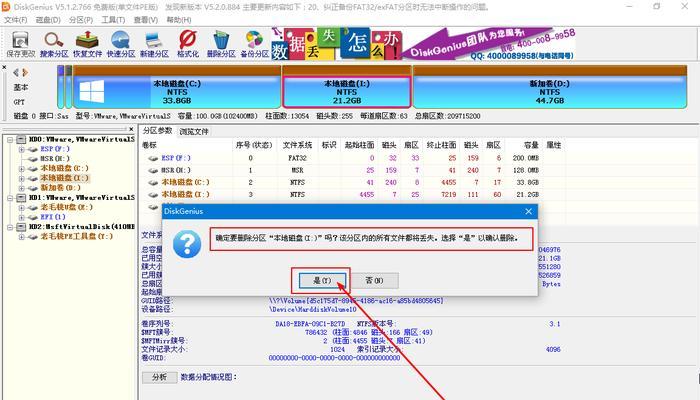Open the 磁盘(D) menu
The height and width of the screenshot is (400, 700).
tap(48, 20)
